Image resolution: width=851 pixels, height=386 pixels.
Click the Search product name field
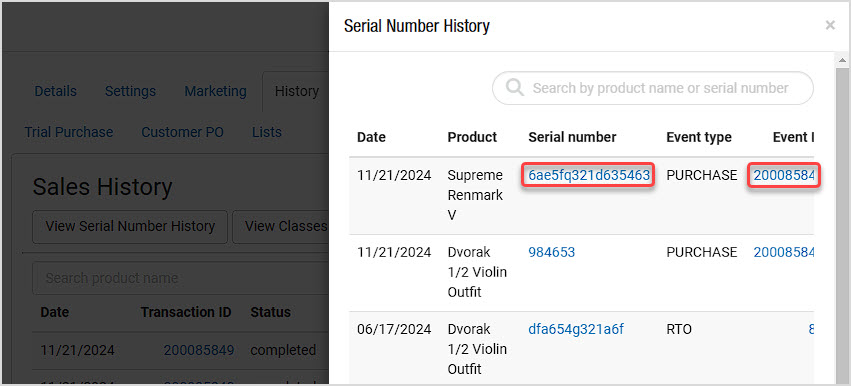click(181, 278)
